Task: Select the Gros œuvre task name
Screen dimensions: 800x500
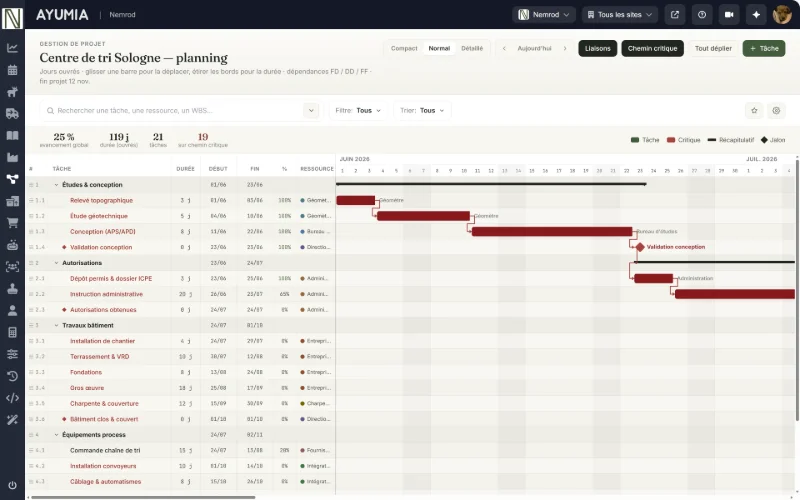Action: [87, 388]
